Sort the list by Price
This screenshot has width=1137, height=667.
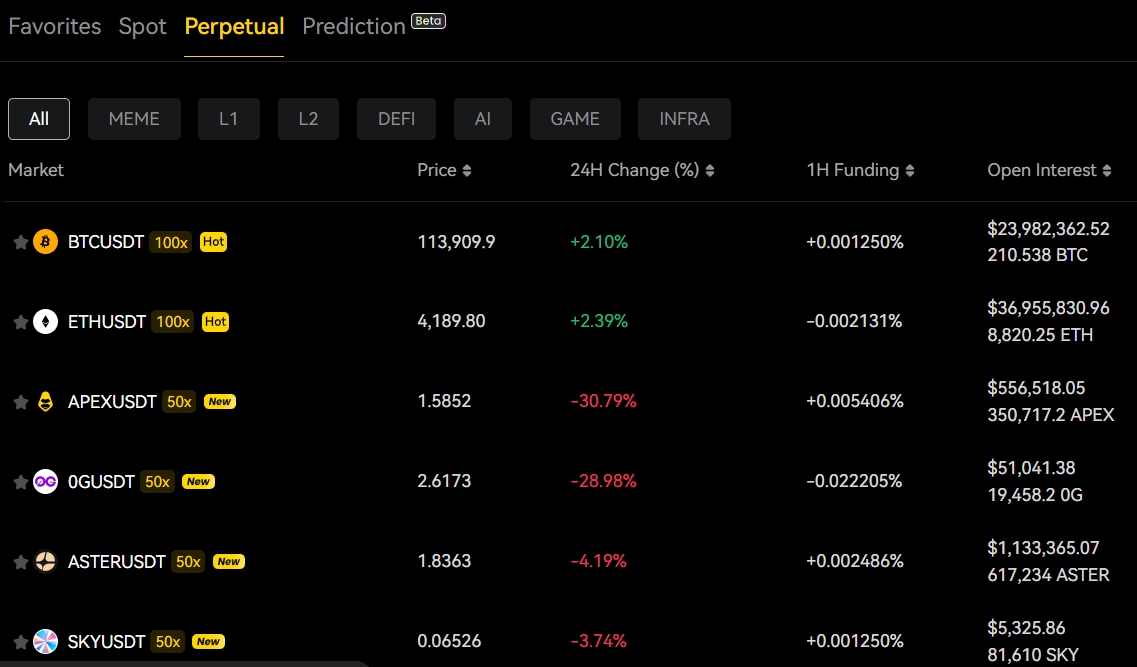click(x=445, y=170)
